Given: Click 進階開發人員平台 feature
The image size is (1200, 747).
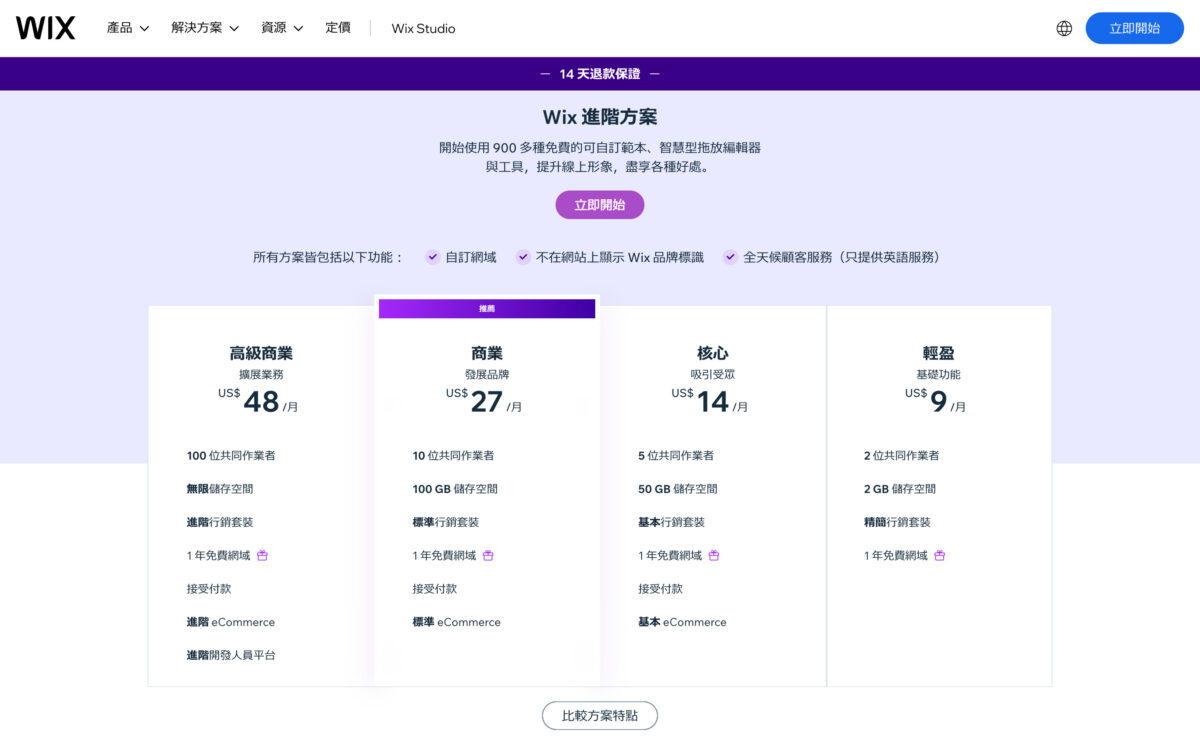Looking at the screenshot, I should [231, 655].
